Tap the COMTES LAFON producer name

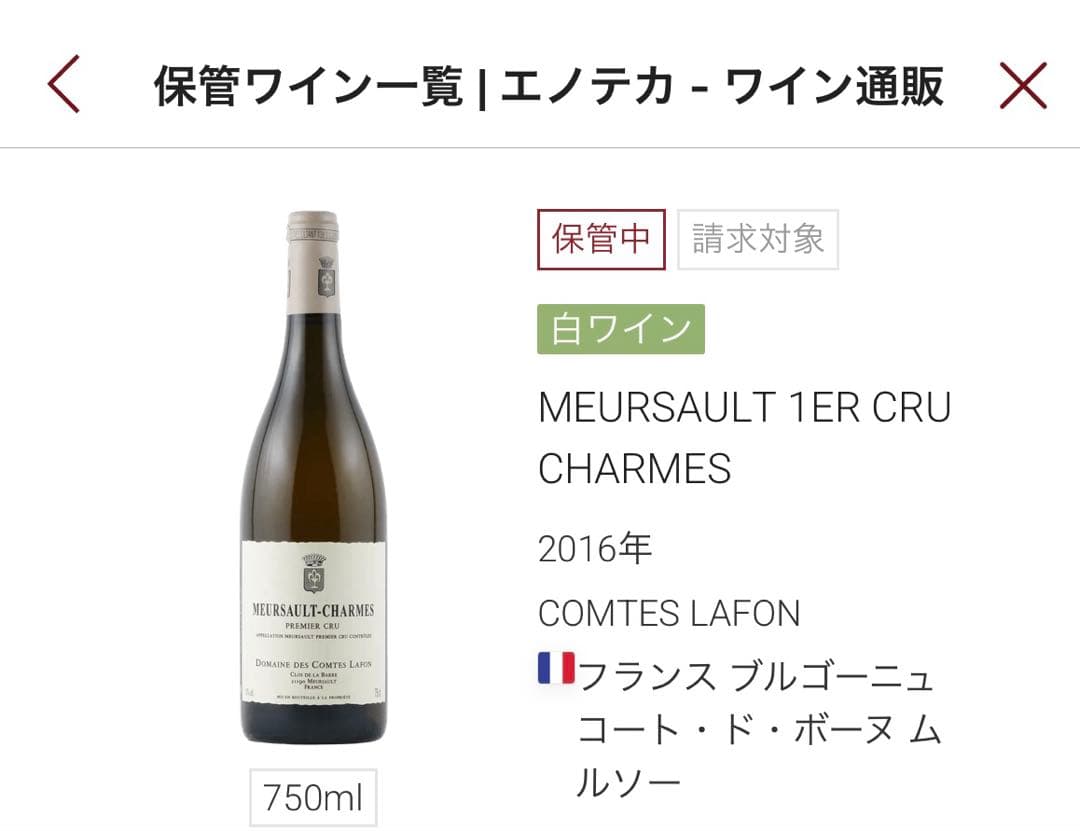click(669, 613)
